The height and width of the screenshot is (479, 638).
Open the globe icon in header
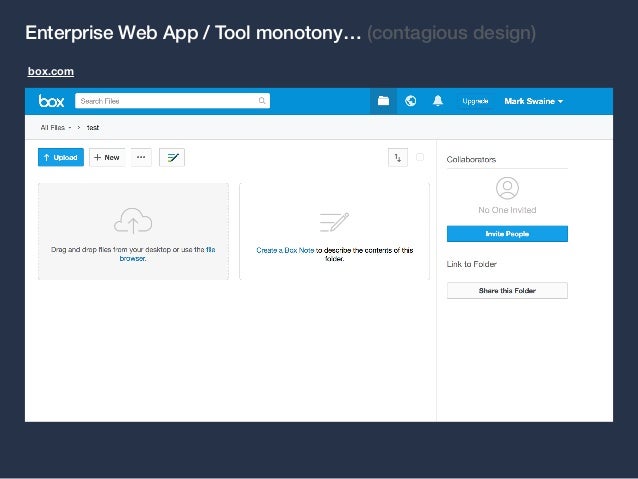(411, 101)
